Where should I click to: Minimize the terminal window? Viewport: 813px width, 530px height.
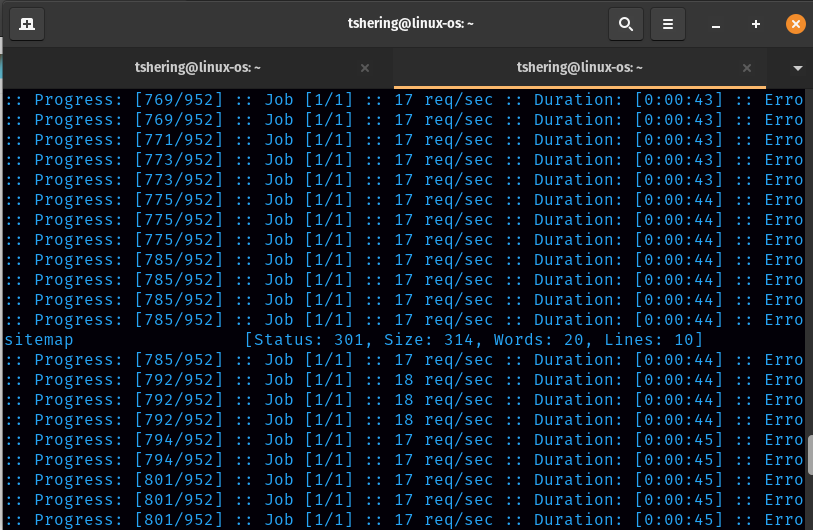pos(717,24)
